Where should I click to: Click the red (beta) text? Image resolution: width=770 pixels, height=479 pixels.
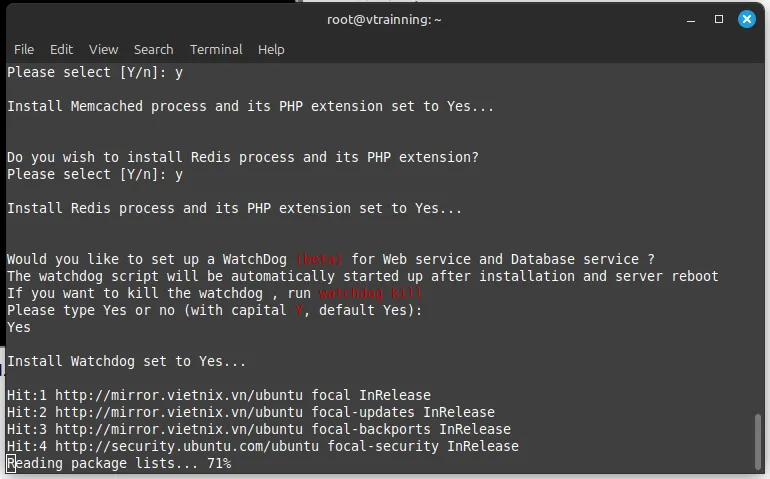pos(319,260)
